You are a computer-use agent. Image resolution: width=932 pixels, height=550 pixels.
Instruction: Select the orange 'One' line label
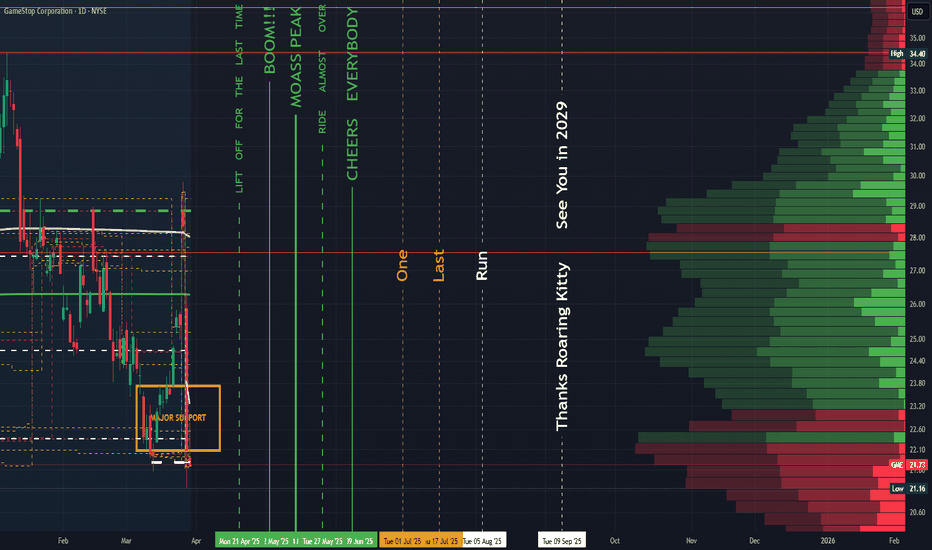tap(402, 265)
